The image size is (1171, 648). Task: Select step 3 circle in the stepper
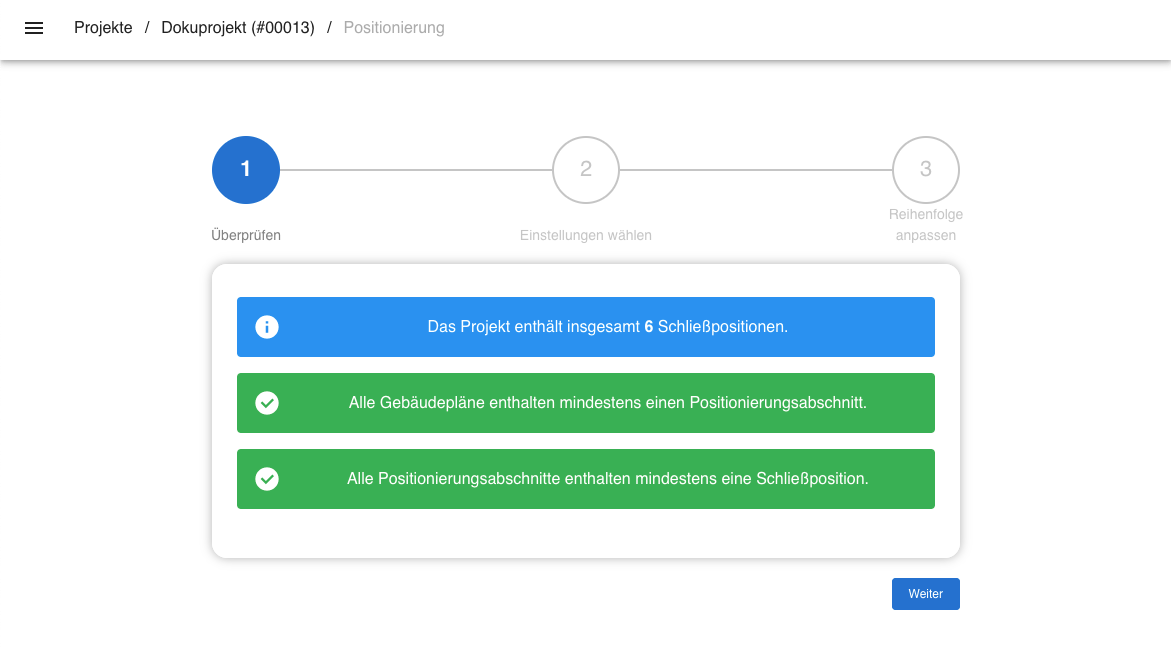click(925, 169)
